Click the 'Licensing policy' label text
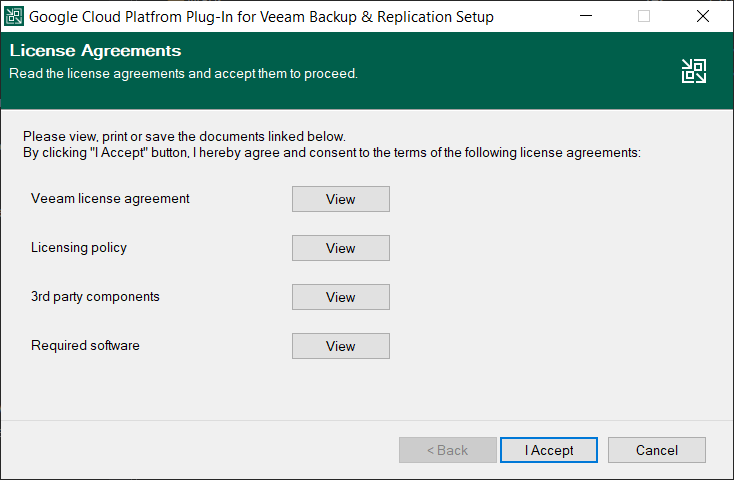734x480 pixels. (79, 247)
